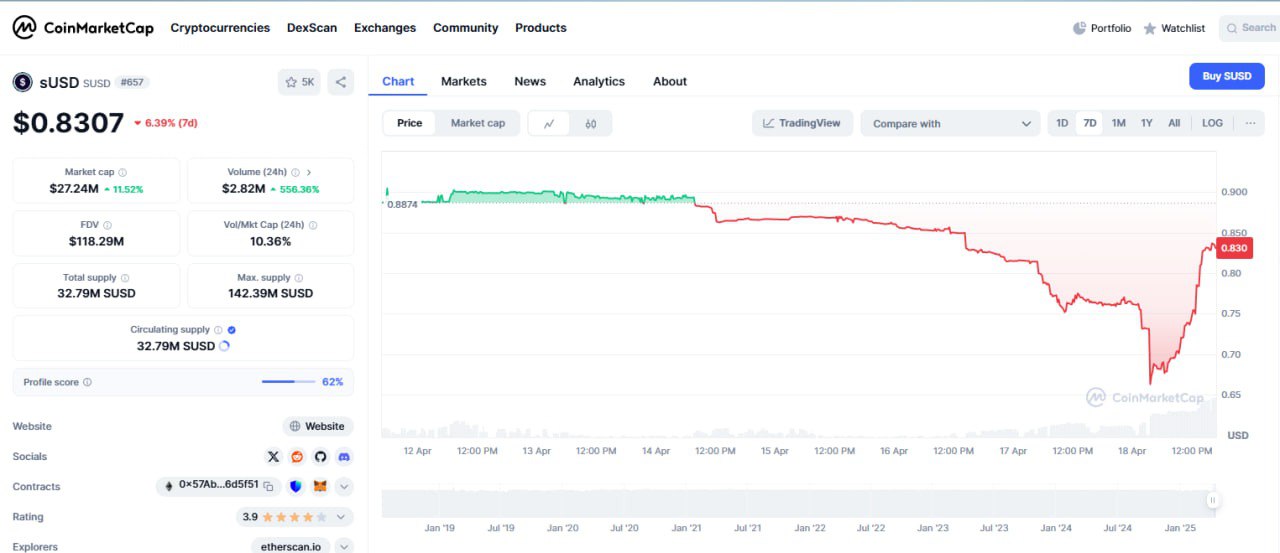Image resolution: width=1280 pixels, height=553 pixels.
Task: Click the $118.29M FDV value
Action: [x=97, y=241]
